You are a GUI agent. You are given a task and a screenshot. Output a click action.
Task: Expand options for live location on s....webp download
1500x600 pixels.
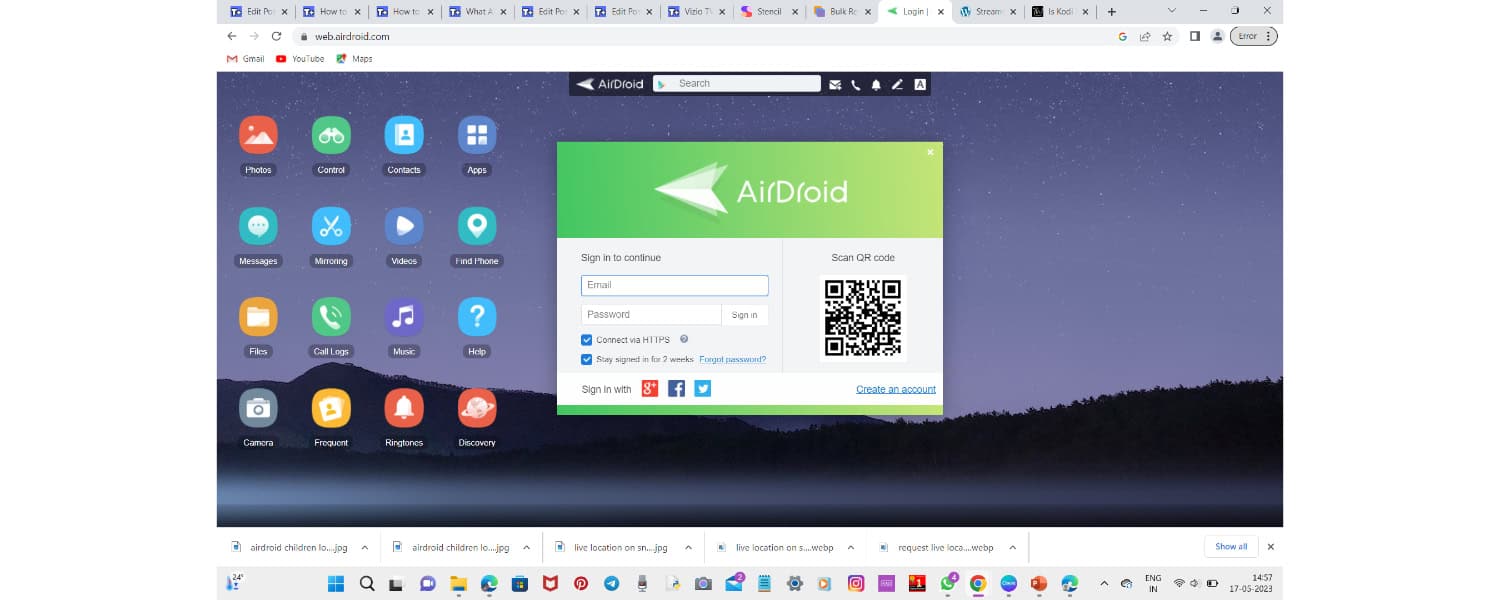[x=850, y=548]
